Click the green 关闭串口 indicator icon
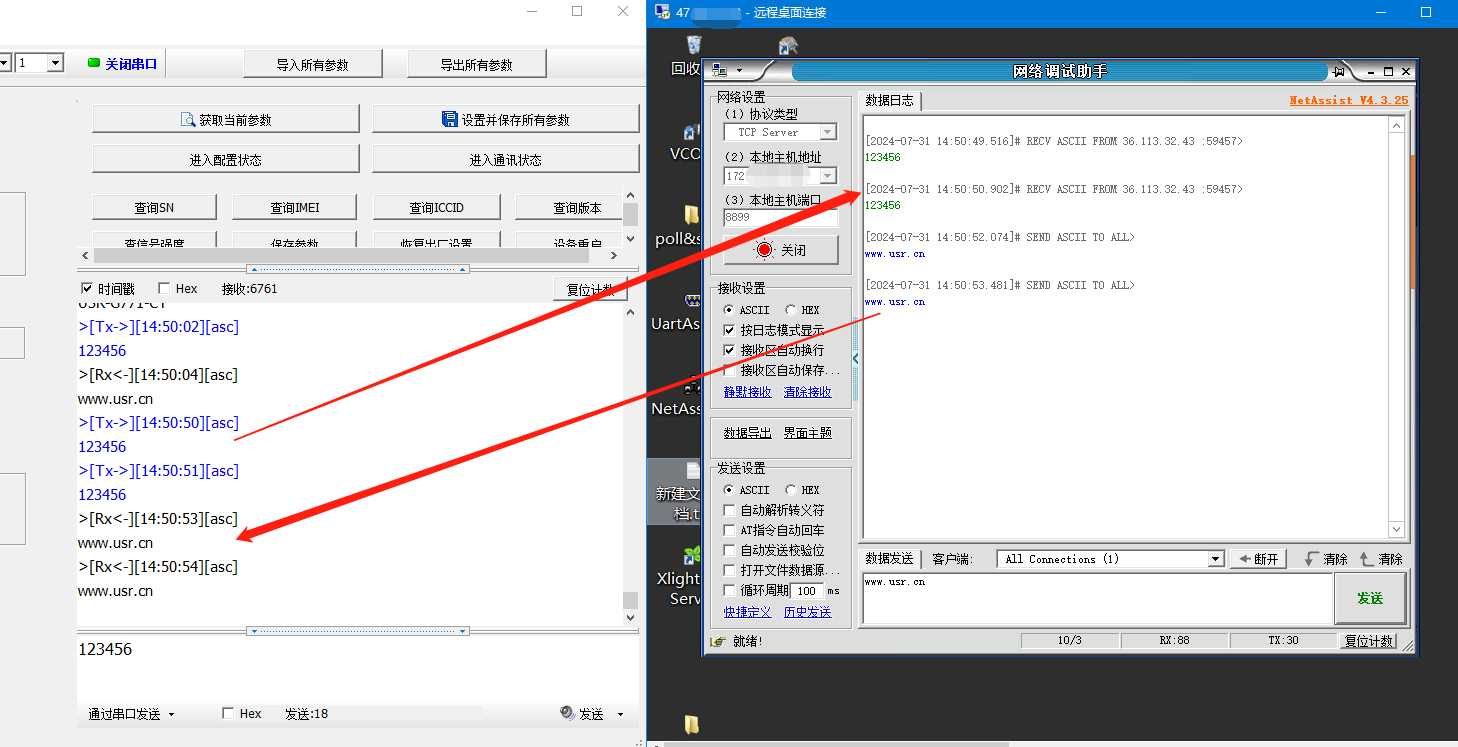This screenshot has height=747, width=1458. click(94, 64)
